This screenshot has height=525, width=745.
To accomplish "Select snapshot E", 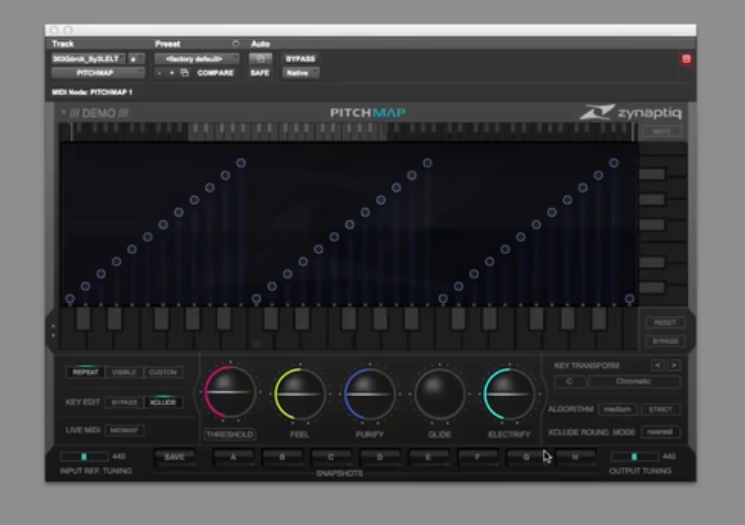I will tap(429, 457).
